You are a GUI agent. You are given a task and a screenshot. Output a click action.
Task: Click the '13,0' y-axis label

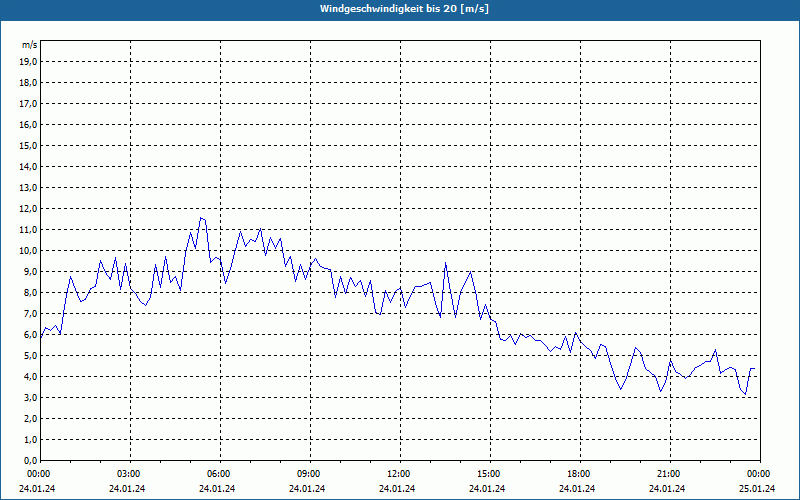[28, 188]
